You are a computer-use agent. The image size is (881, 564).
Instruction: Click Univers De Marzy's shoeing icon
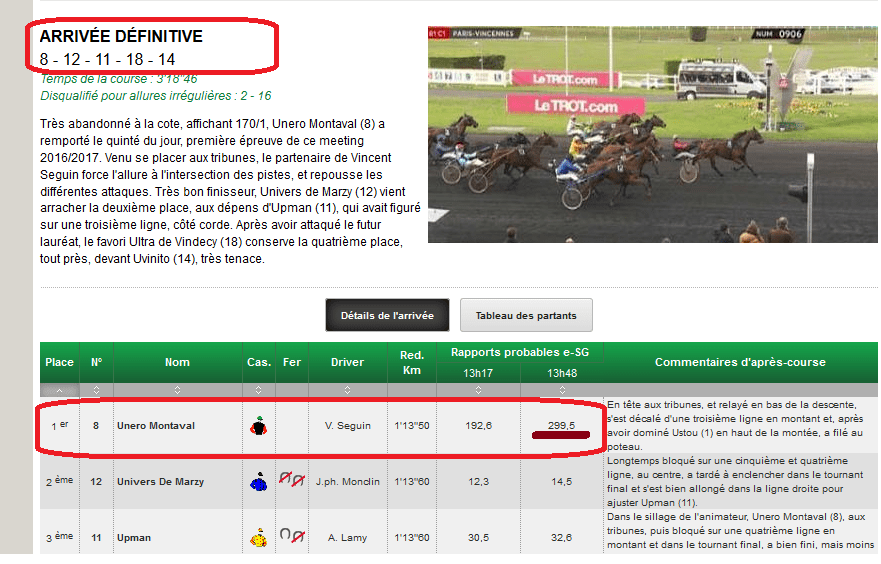pyautogui.click(x=292, y=481)
